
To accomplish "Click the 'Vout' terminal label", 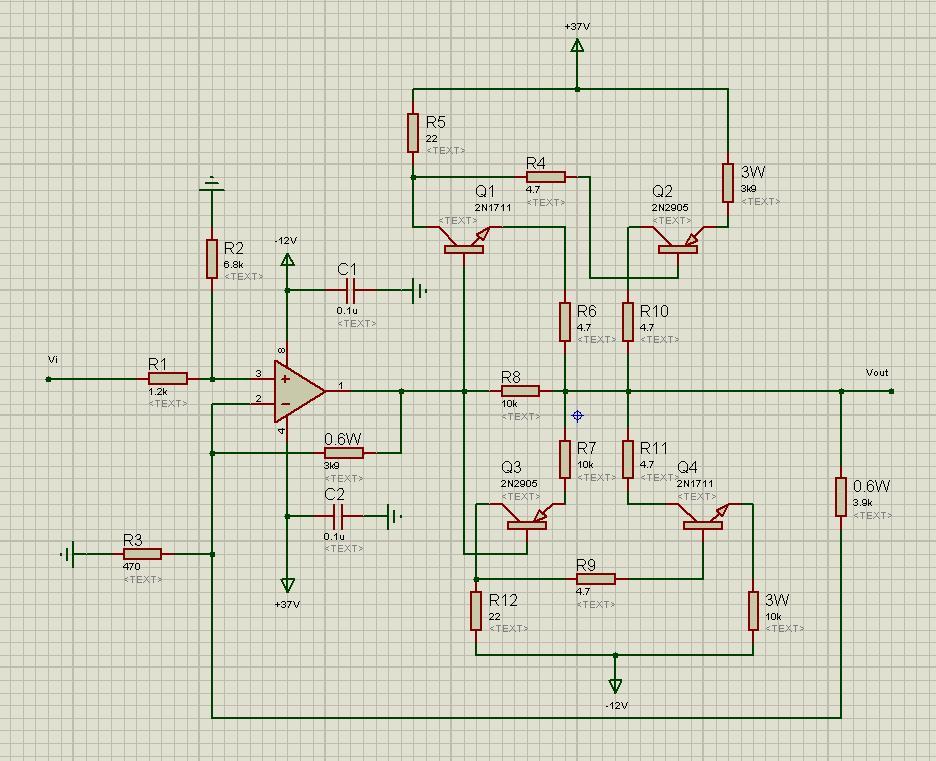I will tap(877, 372).
